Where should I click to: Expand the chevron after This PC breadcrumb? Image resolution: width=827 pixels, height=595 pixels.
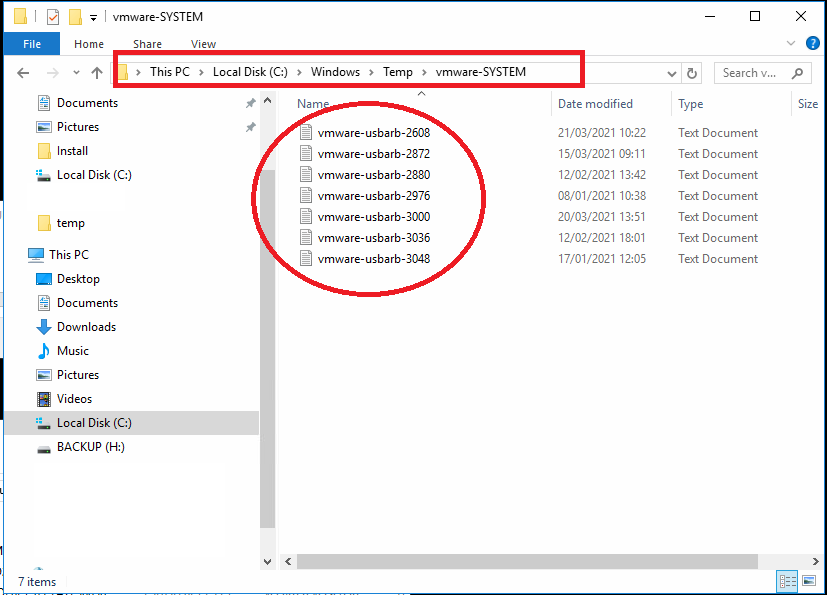point(201,72)
